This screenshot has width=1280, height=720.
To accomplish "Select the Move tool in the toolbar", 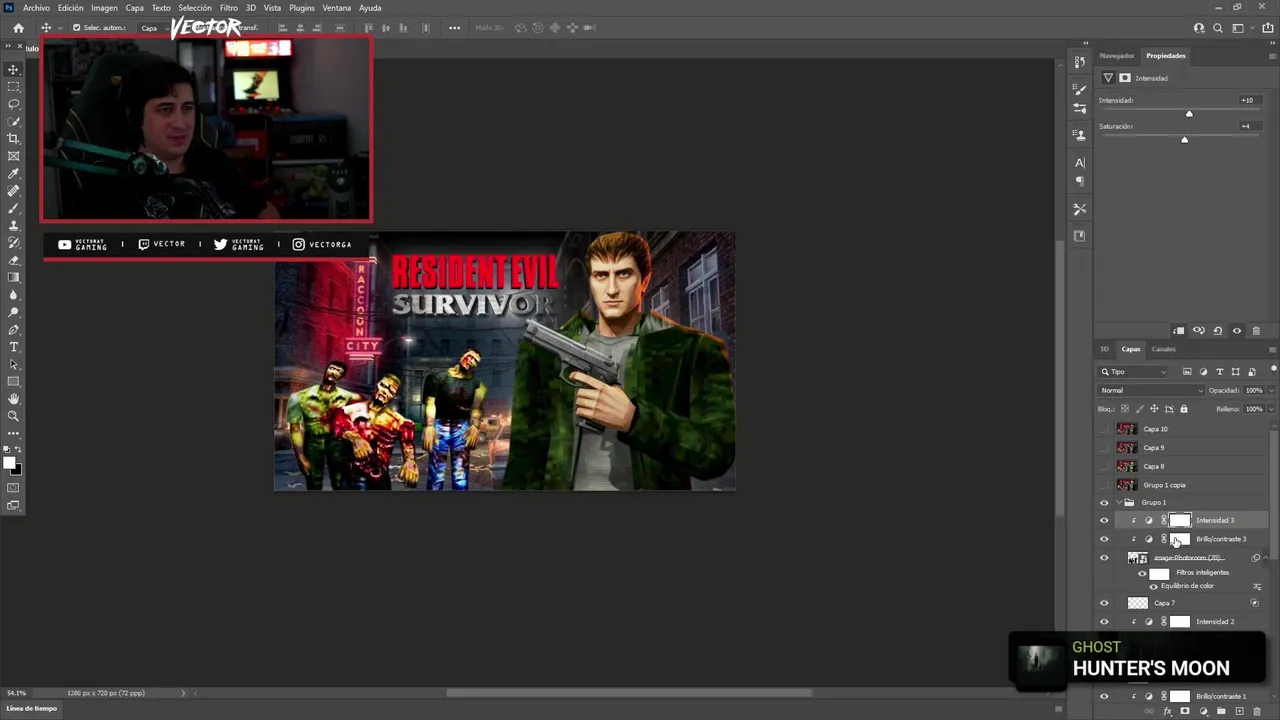I will (14, 69).
